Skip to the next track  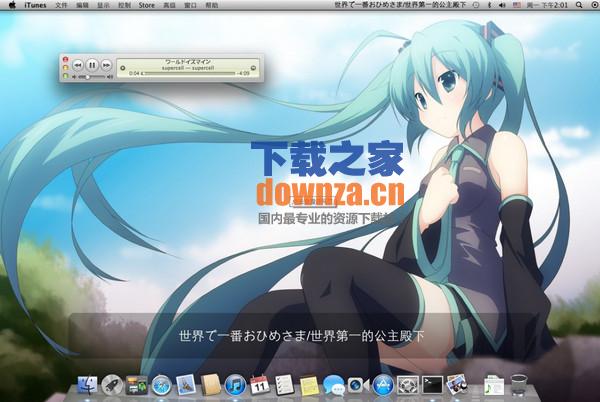point(106,65)
